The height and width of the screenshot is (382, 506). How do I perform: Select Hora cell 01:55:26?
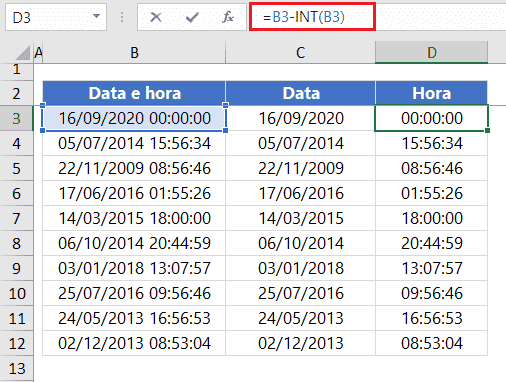coord(431,193)
